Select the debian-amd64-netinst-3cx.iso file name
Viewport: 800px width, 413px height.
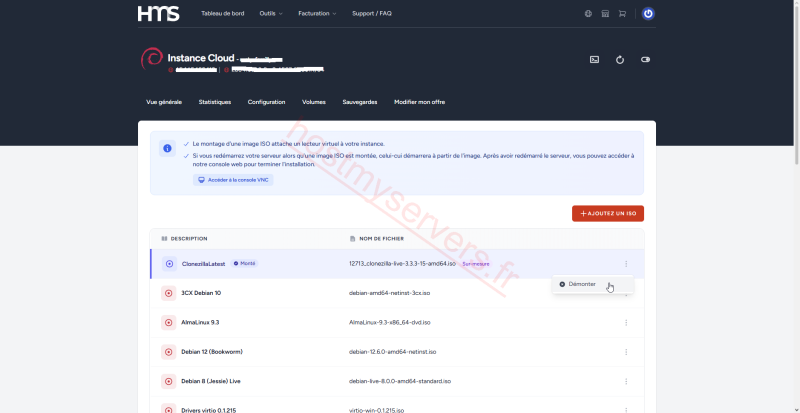pyautogui.click(x=389, y=294)
